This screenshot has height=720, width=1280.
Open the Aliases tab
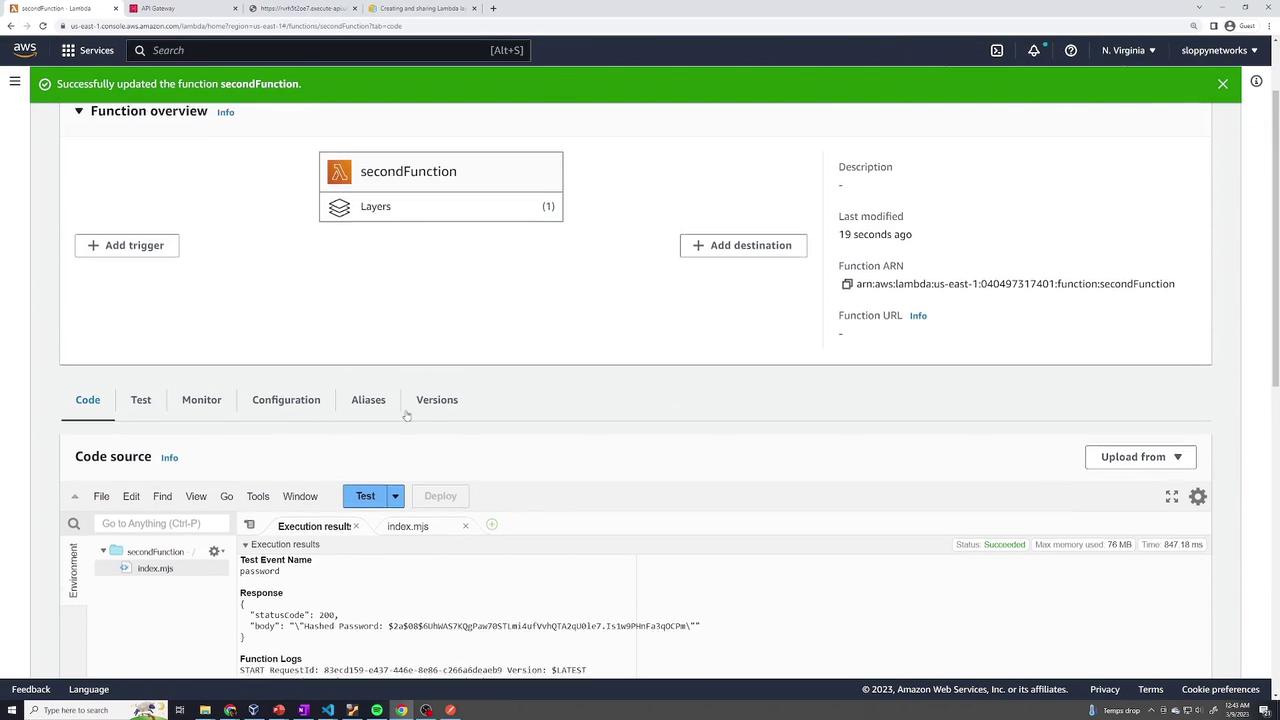click(368, 400)
